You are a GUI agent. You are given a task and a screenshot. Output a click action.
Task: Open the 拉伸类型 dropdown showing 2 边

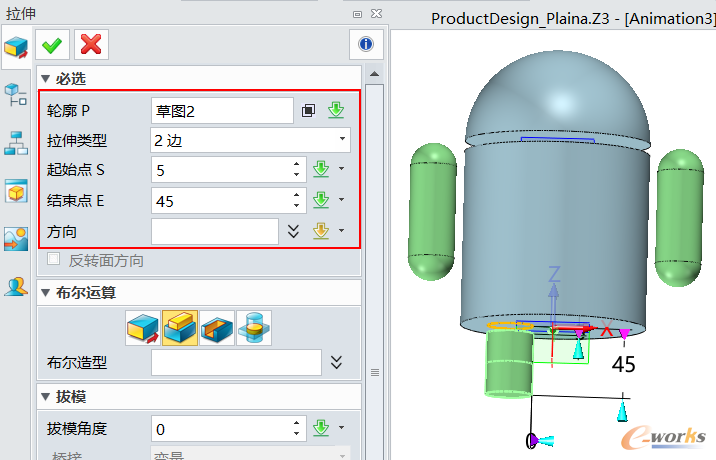pyautogui.click(x=250, y=140)
